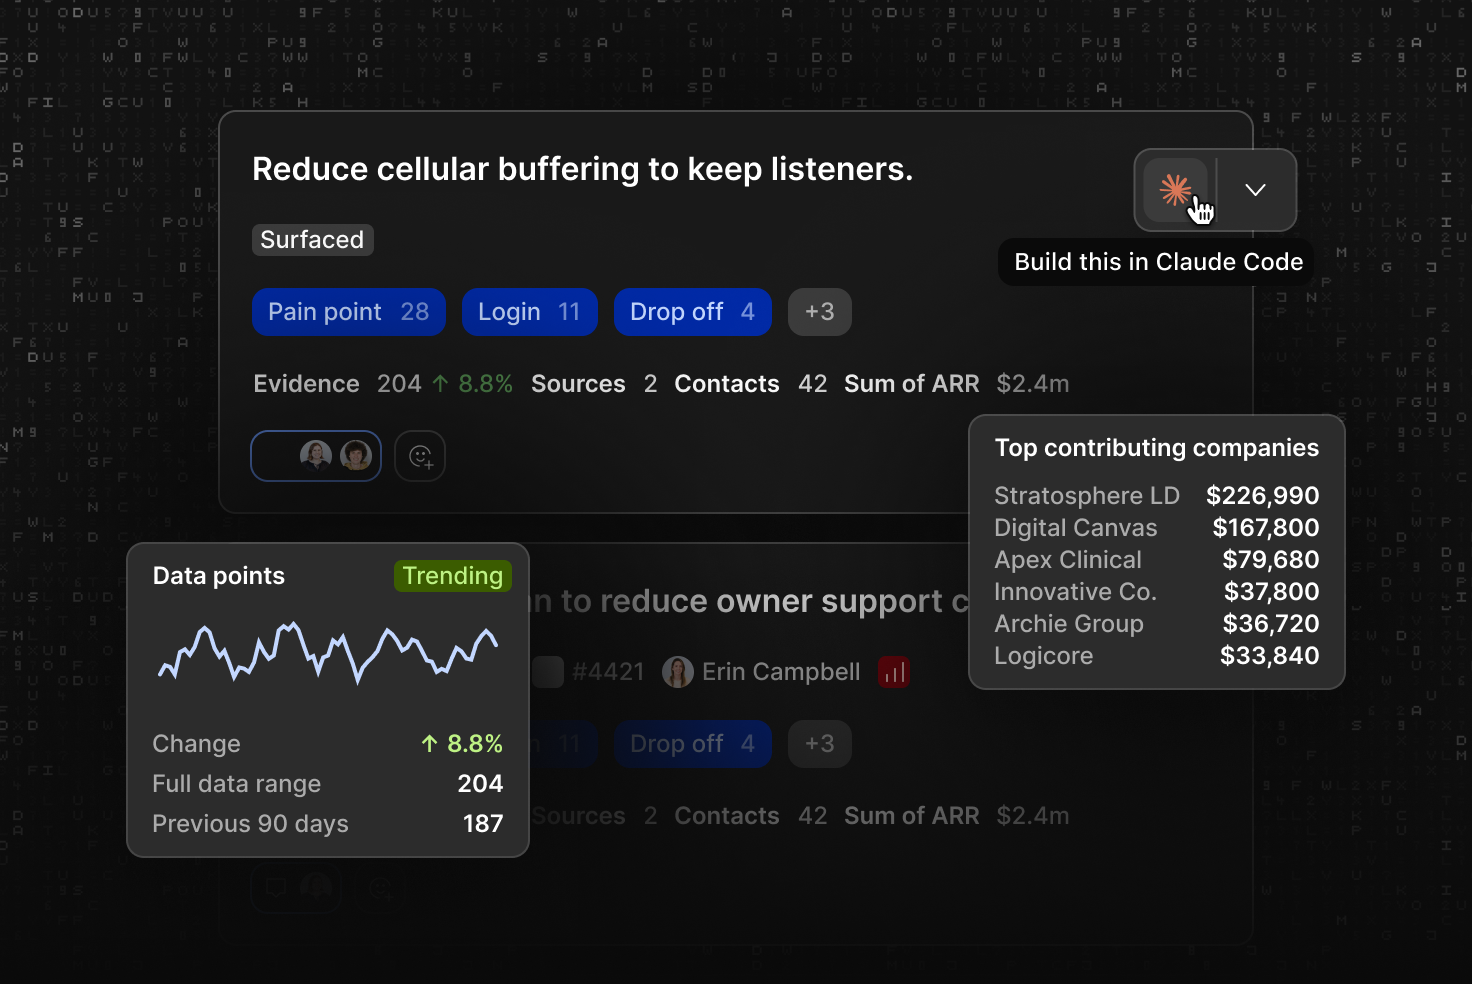This screenshot has height=984, width=1472.
Task: Click the Data points sparkline chart
Action: [328, 652]
